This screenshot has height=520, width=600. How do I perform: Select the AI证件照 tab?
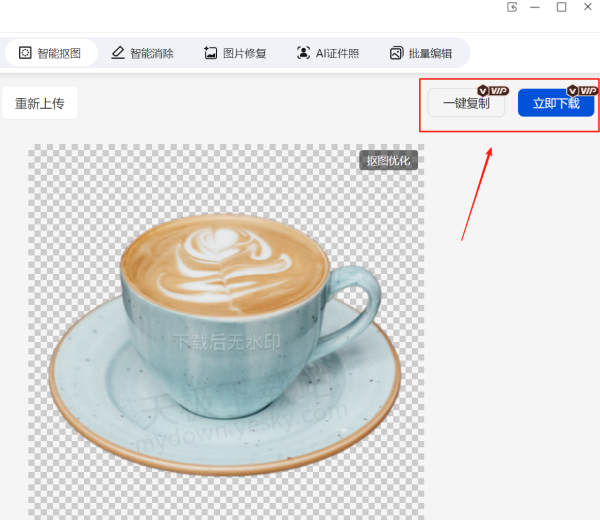337,54
